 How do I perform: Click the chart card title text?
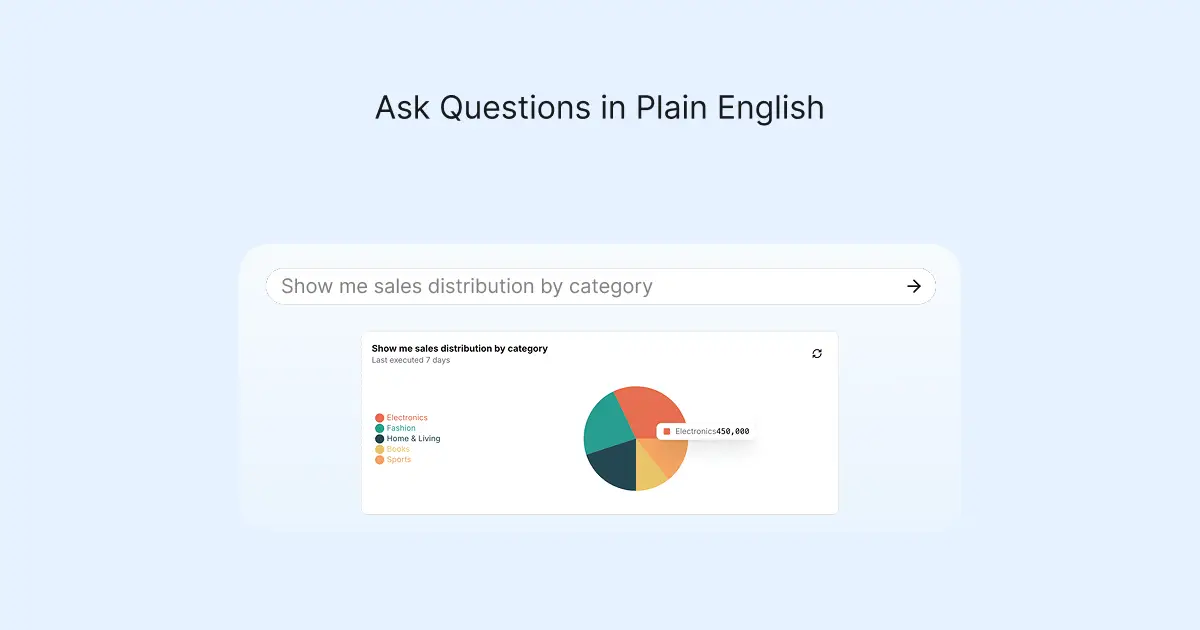coord(459,349)
